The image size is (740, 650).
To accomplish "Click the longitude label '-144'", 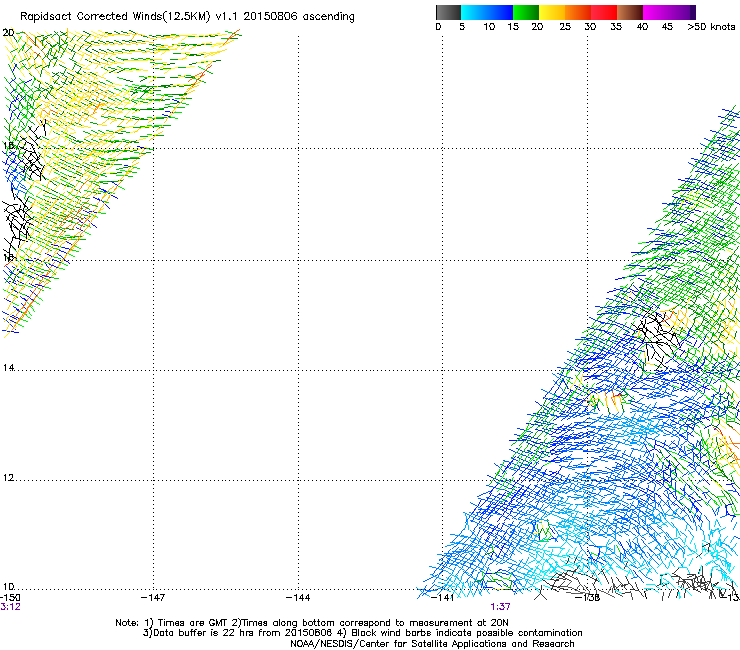I will [298, 598].
